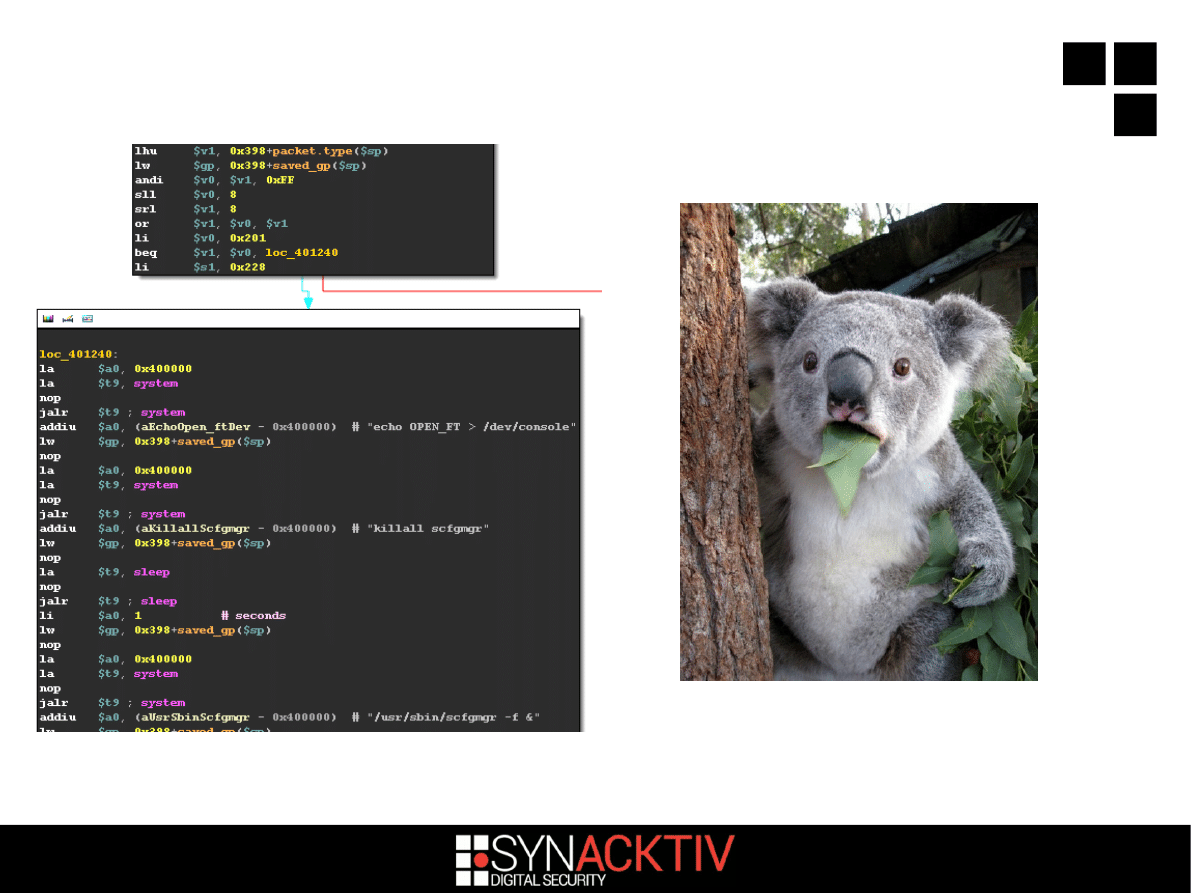Image resolution: width=1191 pixels, height=893 pixels.
Task: Click the group nodes icon in block header
Action: [x=88, y=319]
